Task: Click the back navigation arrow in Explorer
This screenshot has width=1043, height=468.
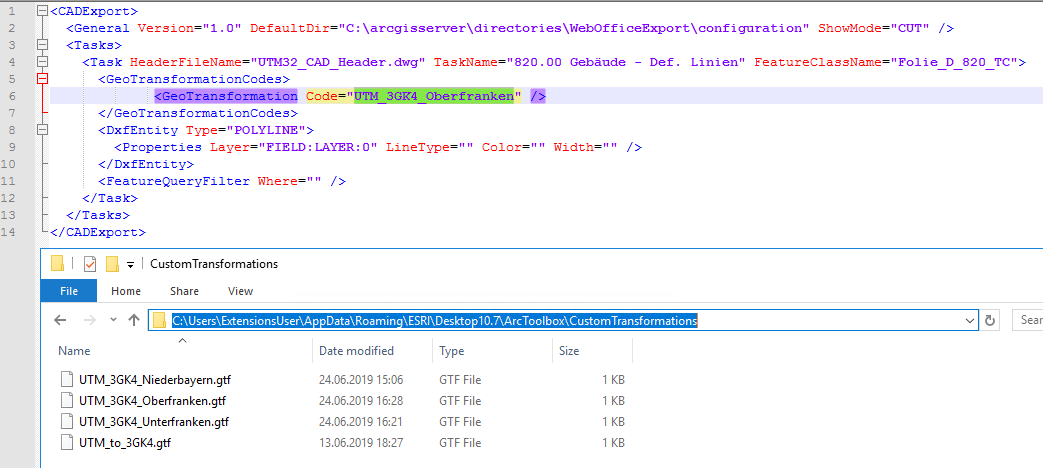Action: point(61,321)
